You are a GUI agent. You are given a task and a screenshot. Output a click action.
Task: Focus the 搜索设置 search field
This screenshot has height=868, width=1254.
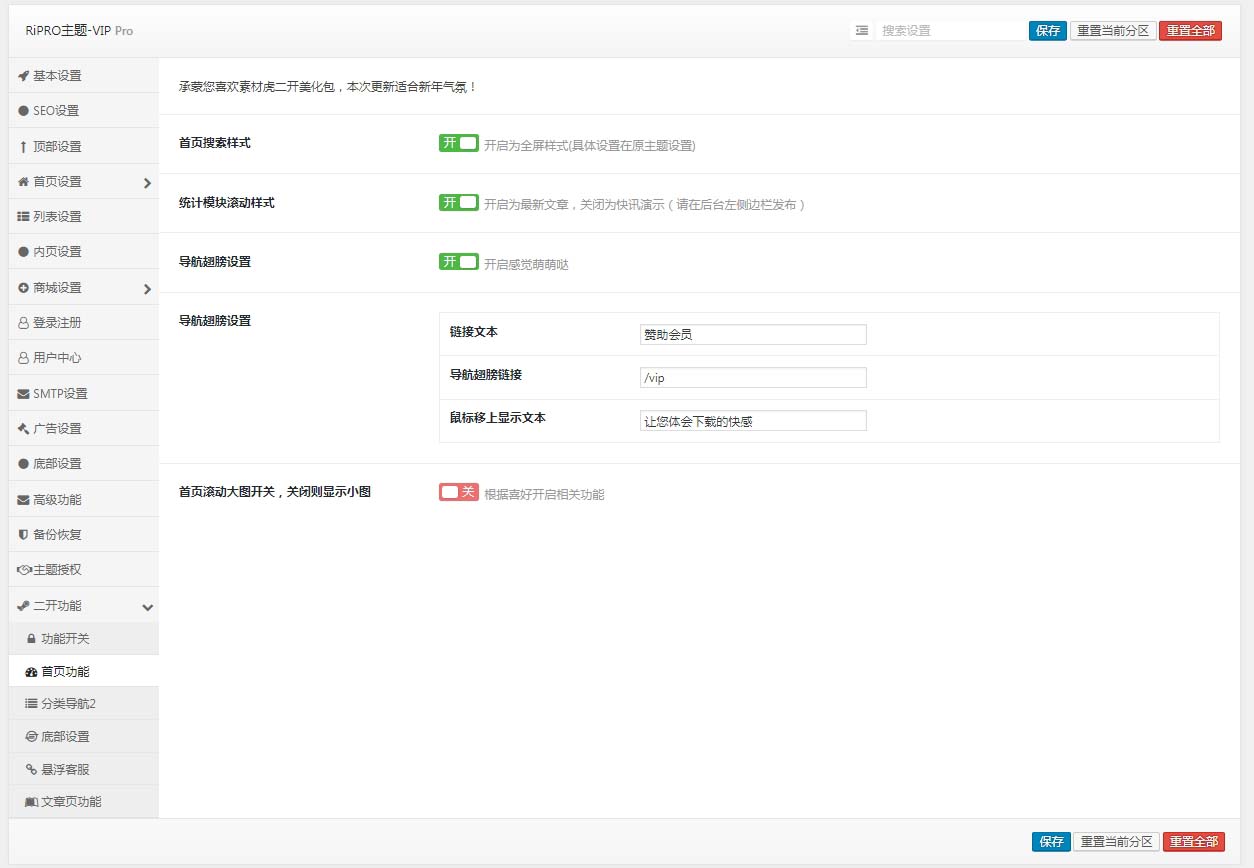pyautogui.click(x=951, y=31)
